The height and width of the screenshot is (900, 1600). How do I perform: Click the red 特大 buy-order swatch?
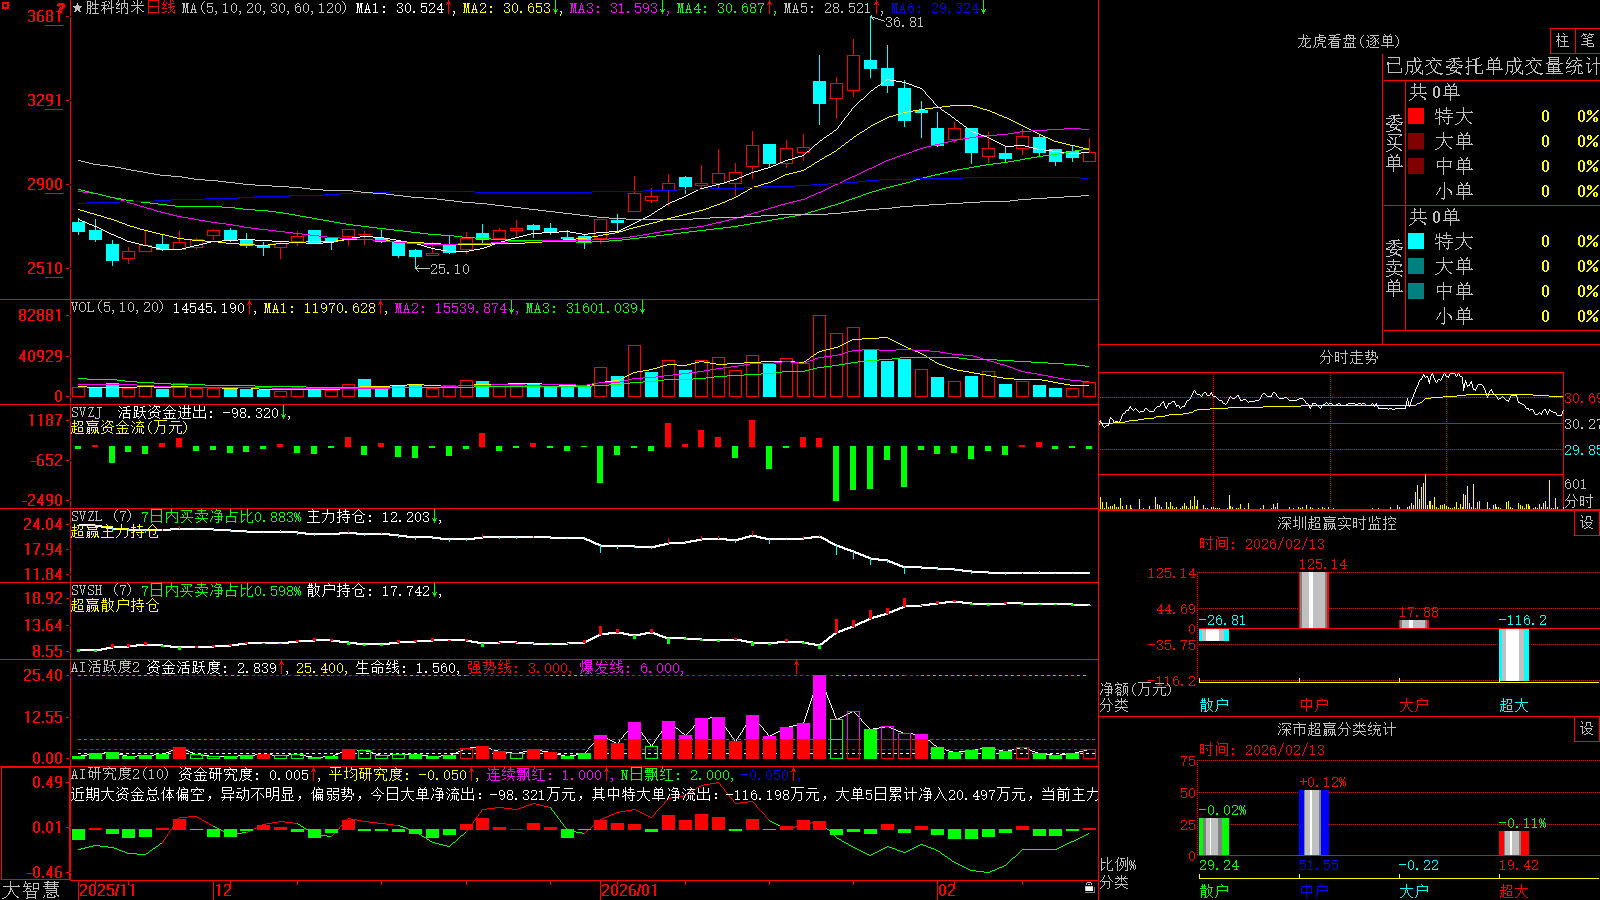point(1416,116)
